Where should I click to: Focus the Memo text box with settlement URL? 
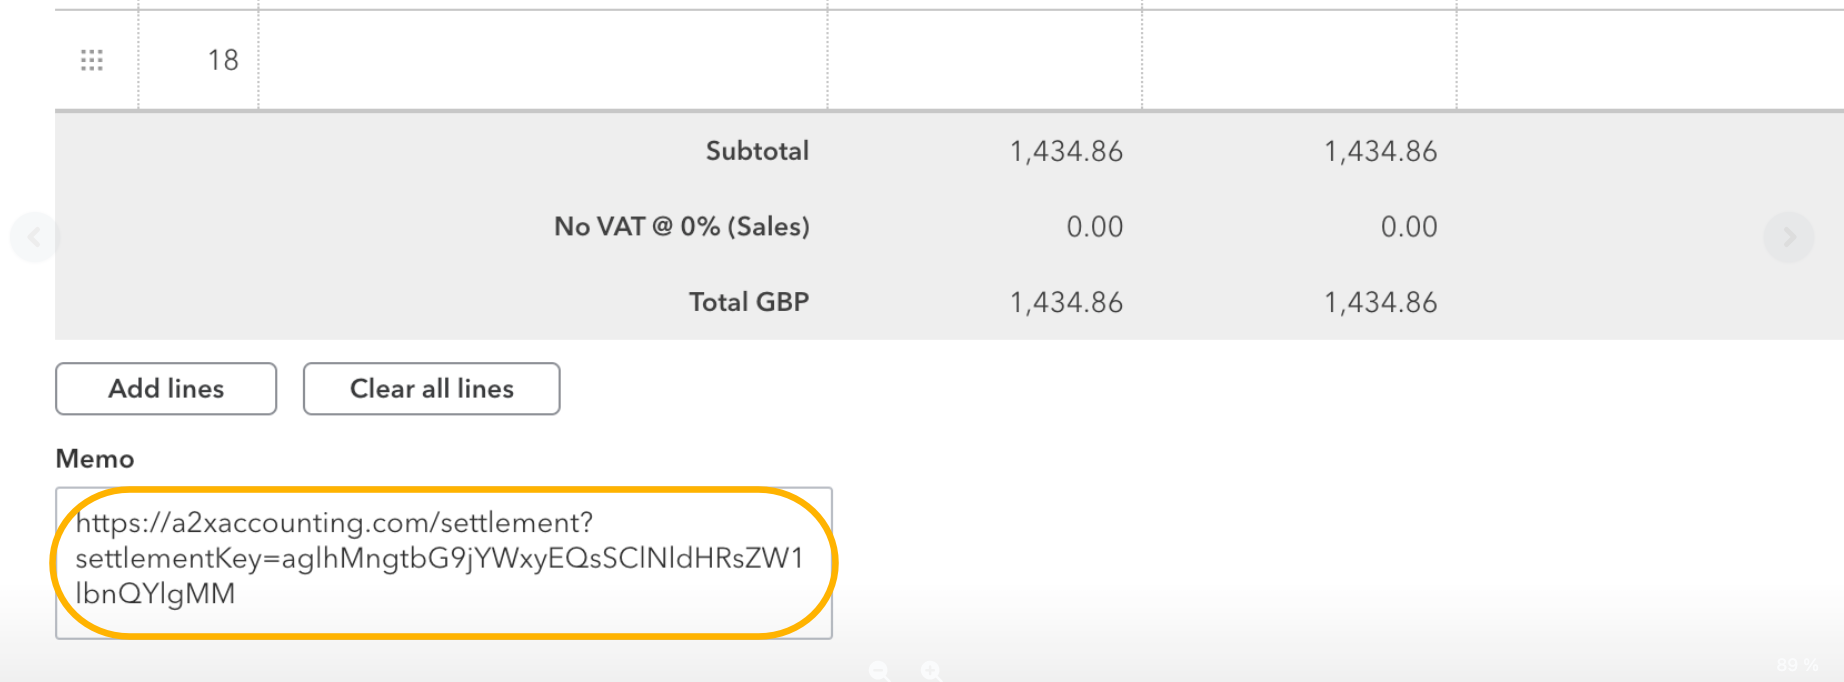tap(444, 563)
